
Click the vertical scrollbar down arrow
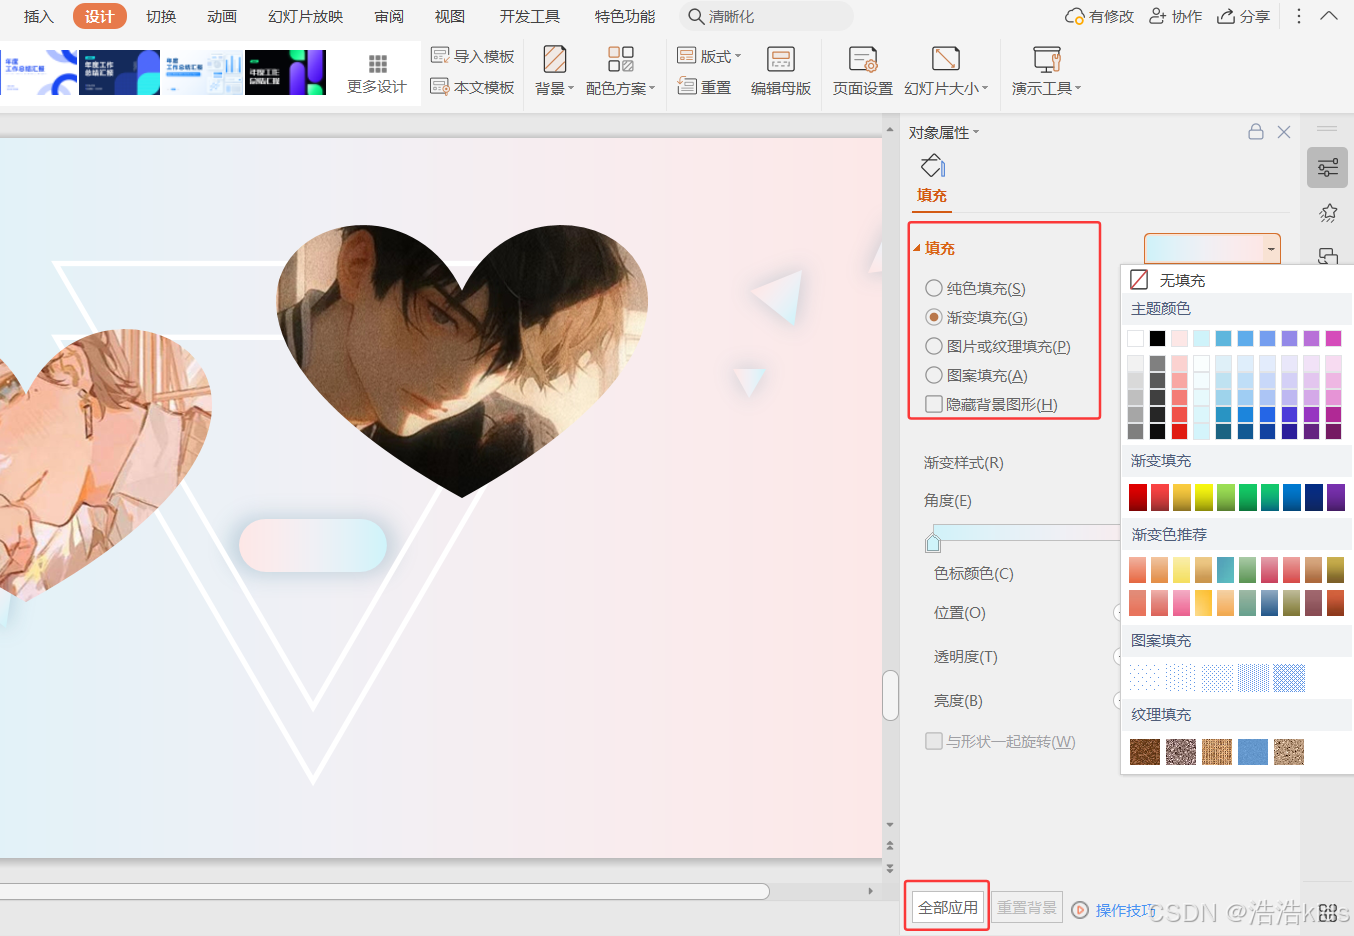(890, 825)
